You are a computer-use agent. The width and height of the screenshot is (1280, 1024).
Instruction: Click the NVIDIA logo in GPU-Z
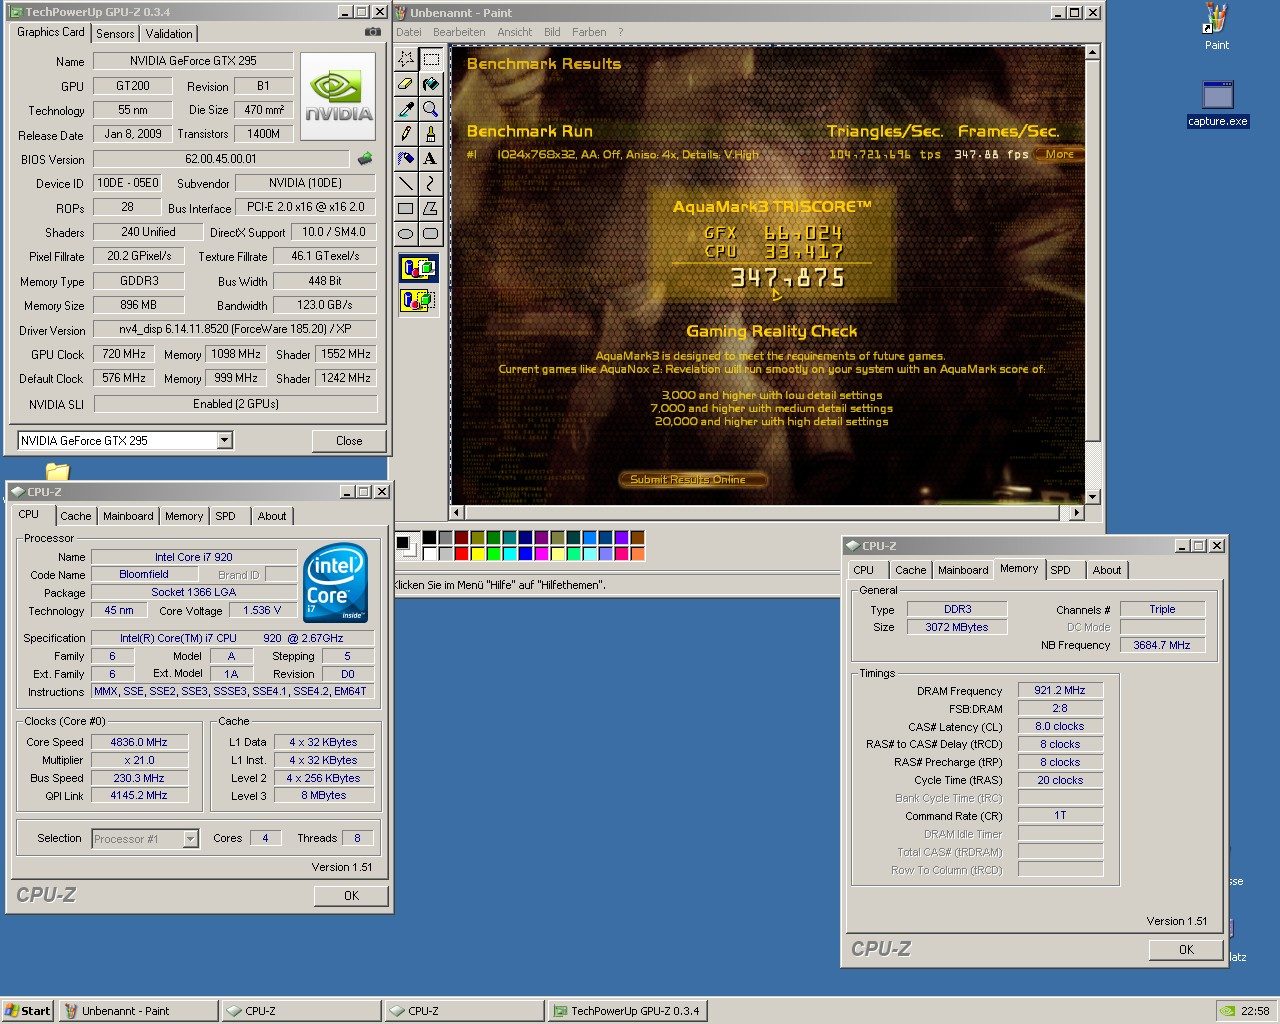click(338, 96)
